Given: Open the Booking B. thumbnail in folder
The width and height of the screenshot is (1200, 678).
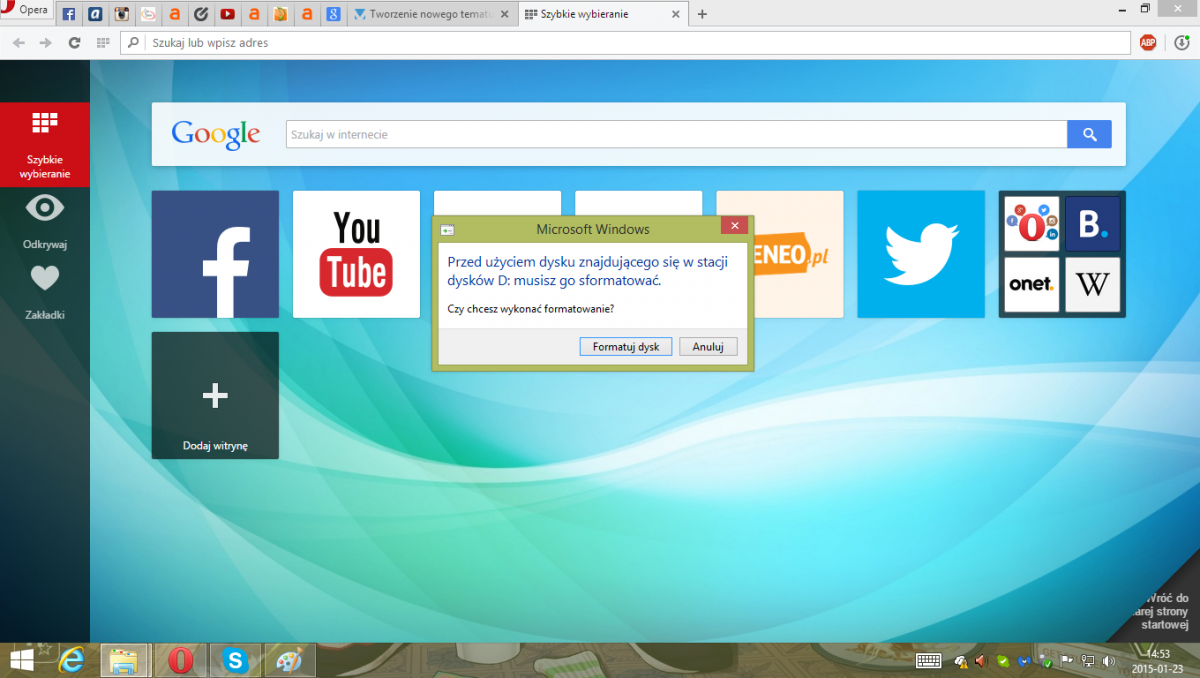Looking at the screenshot, I should click(x=1093, y=224).
